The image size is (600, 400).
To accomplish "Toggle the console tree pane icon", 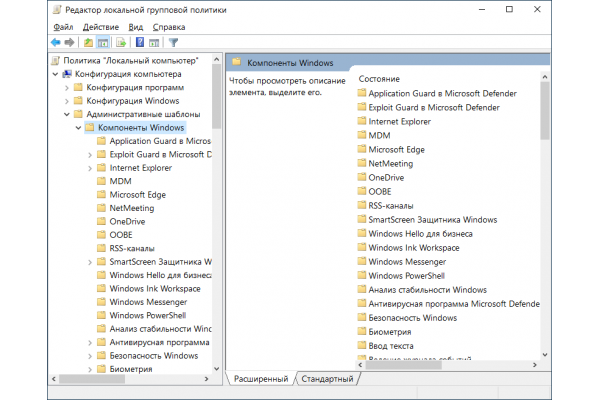I will point(103,42).
